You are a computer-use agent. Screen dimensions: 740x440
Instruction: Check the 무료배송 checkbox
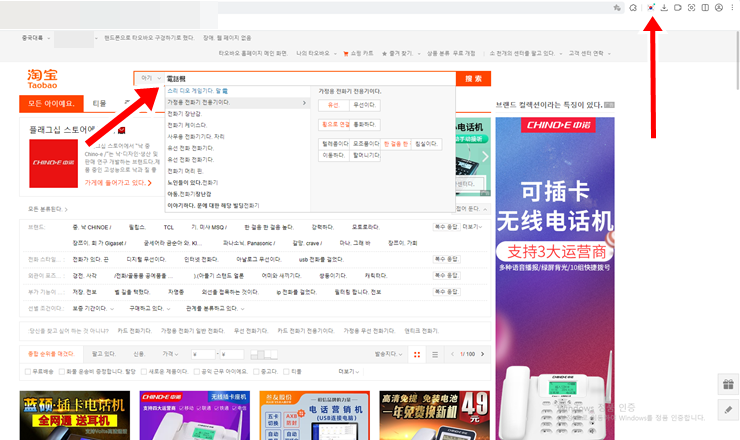tap(27, 372)
